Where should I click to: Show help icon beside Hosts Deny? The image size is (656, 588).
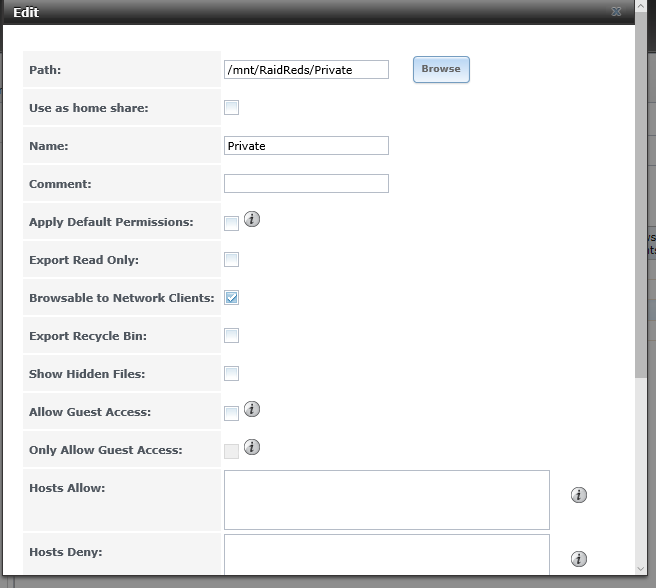pyautogui.click(x=579, y=559)
